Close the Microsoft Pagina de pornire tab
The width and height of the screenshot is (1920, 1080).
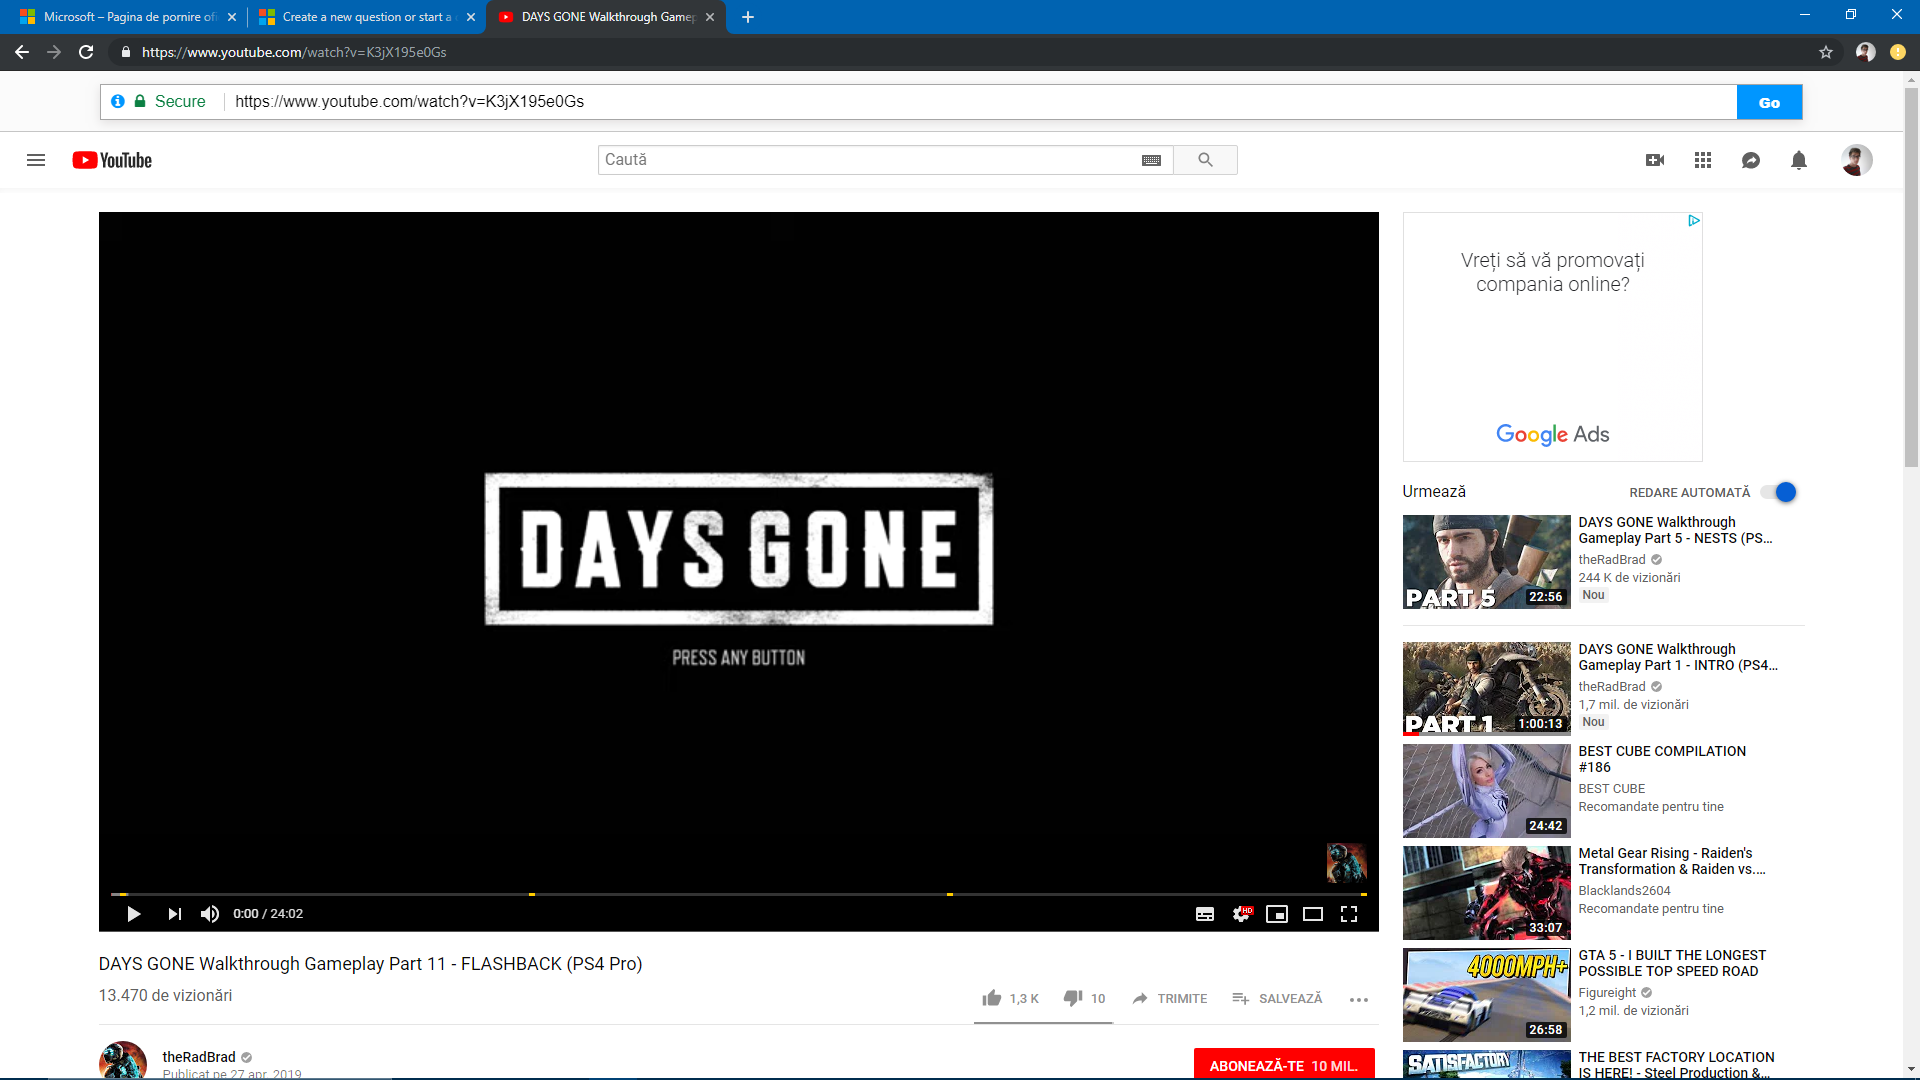click(x=232, y=17)
